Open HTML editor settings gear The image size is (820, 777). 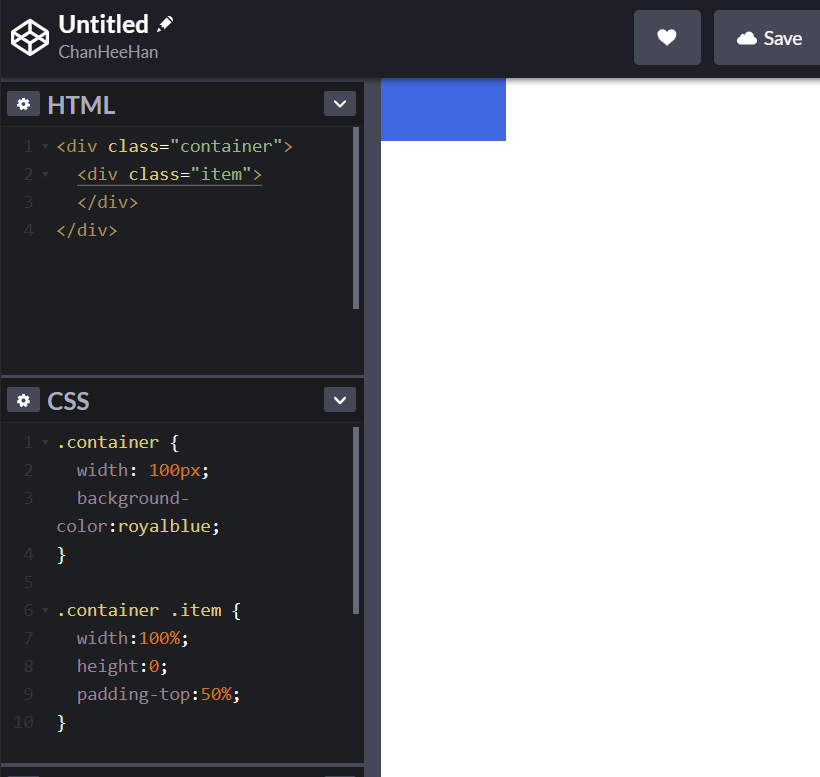pos(24,104)
